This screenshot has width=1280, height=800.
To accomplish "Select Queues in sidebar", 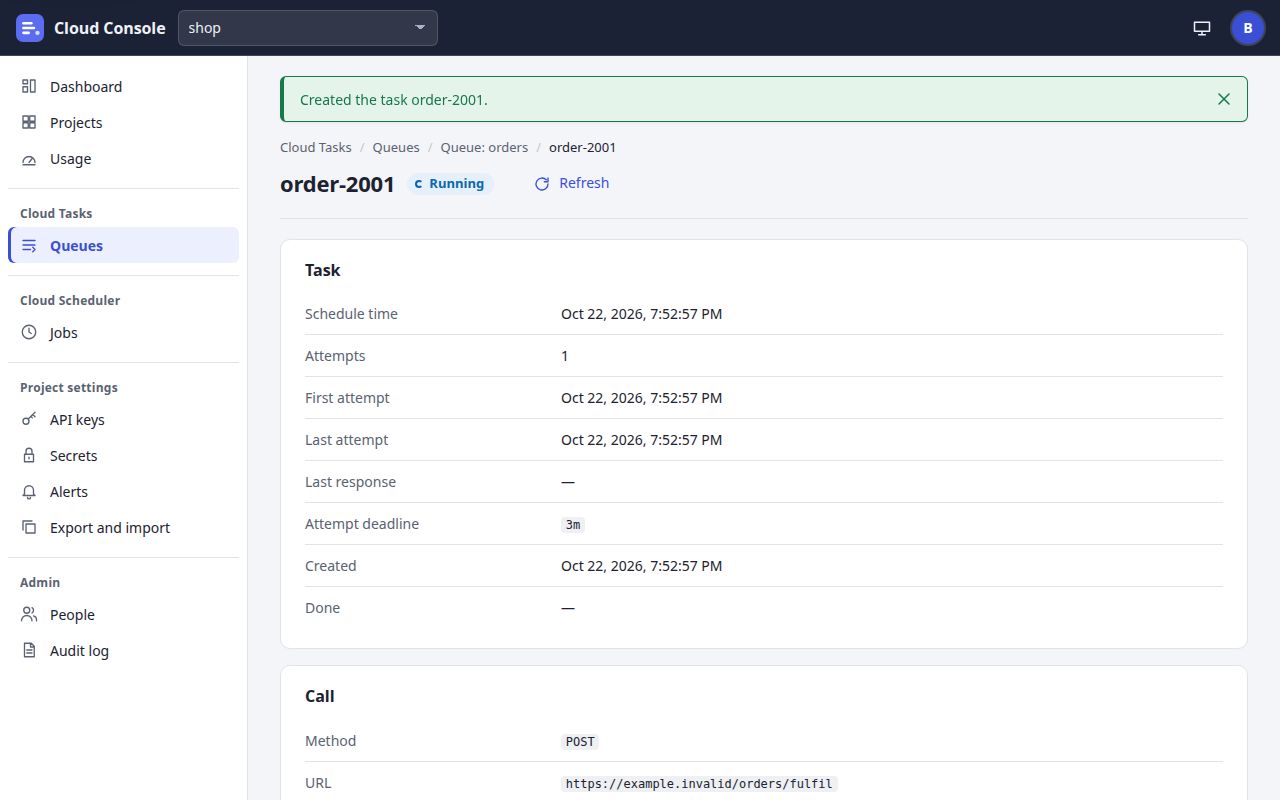I will tap(124, 246).
